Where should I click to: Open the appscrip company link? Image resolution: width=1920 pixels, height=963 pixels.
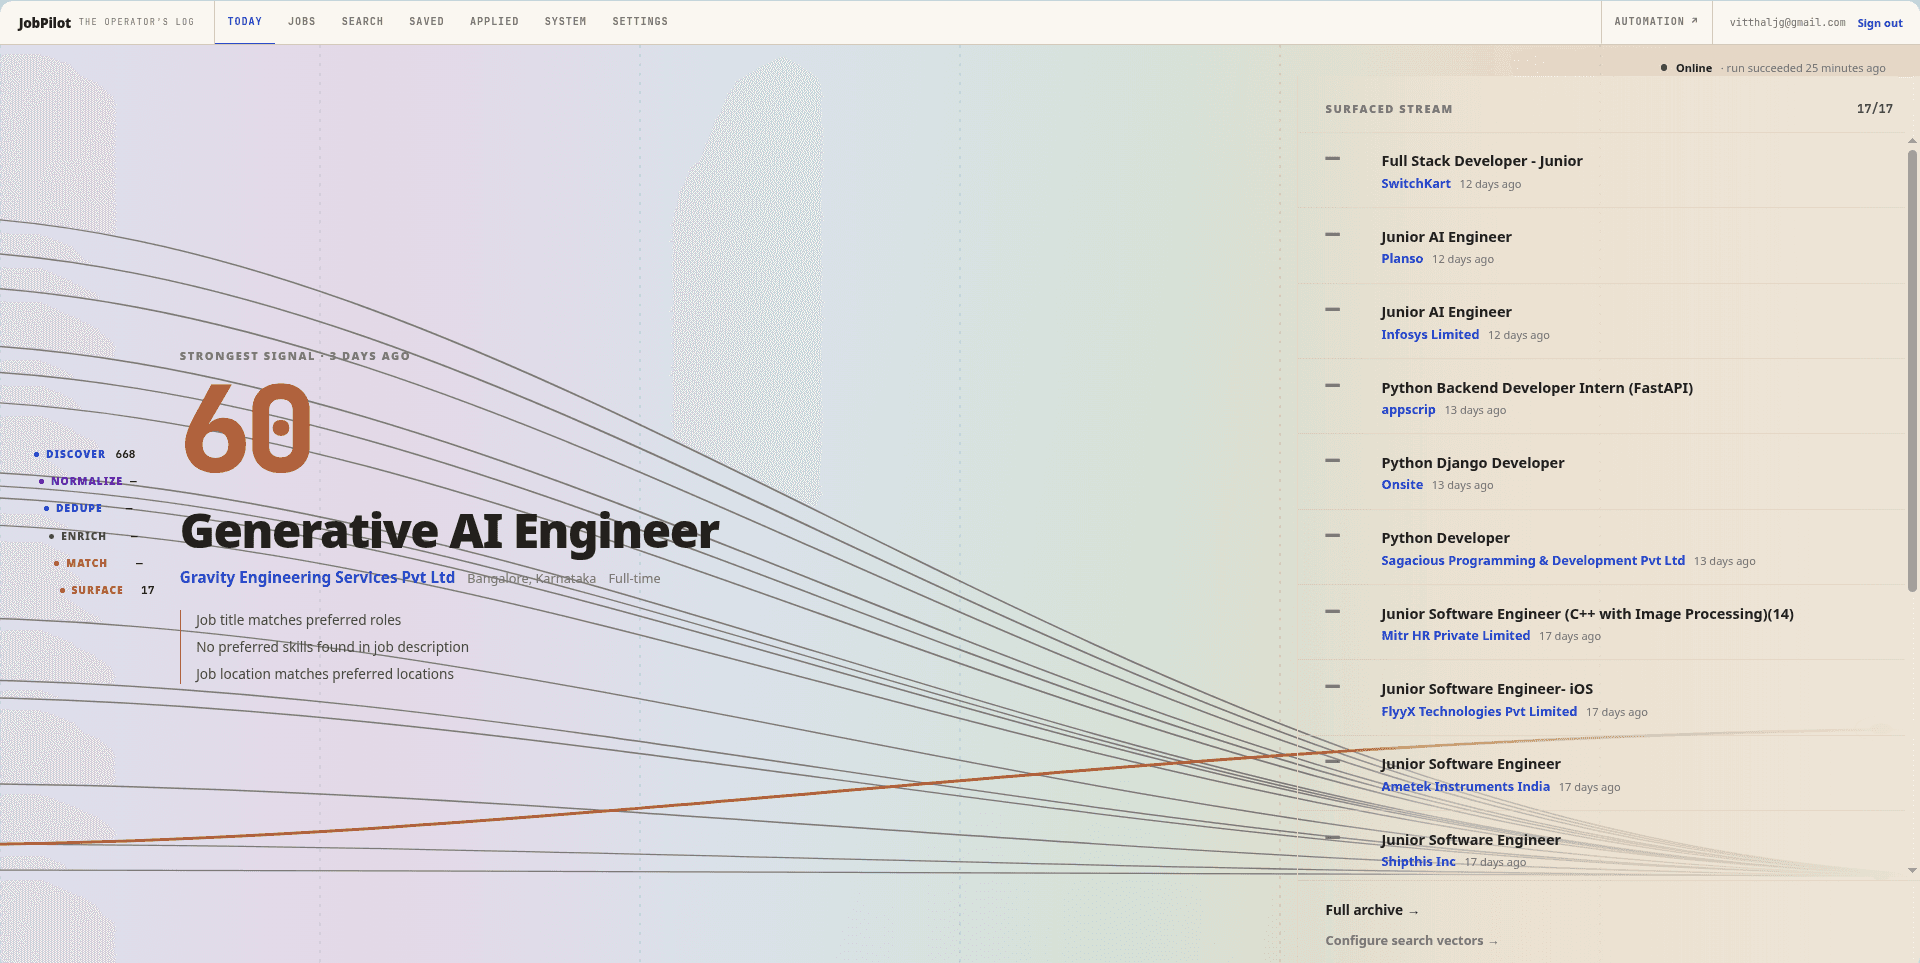point(1408,410)
